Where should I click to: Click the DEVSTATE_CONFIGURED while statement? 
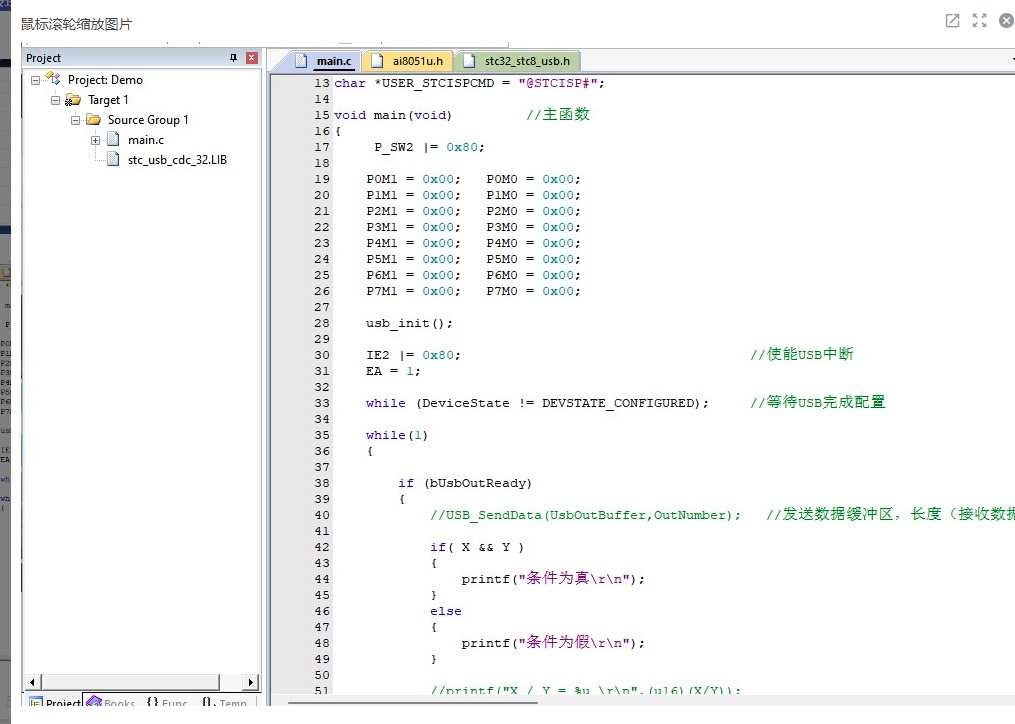(x=537, y=403)
